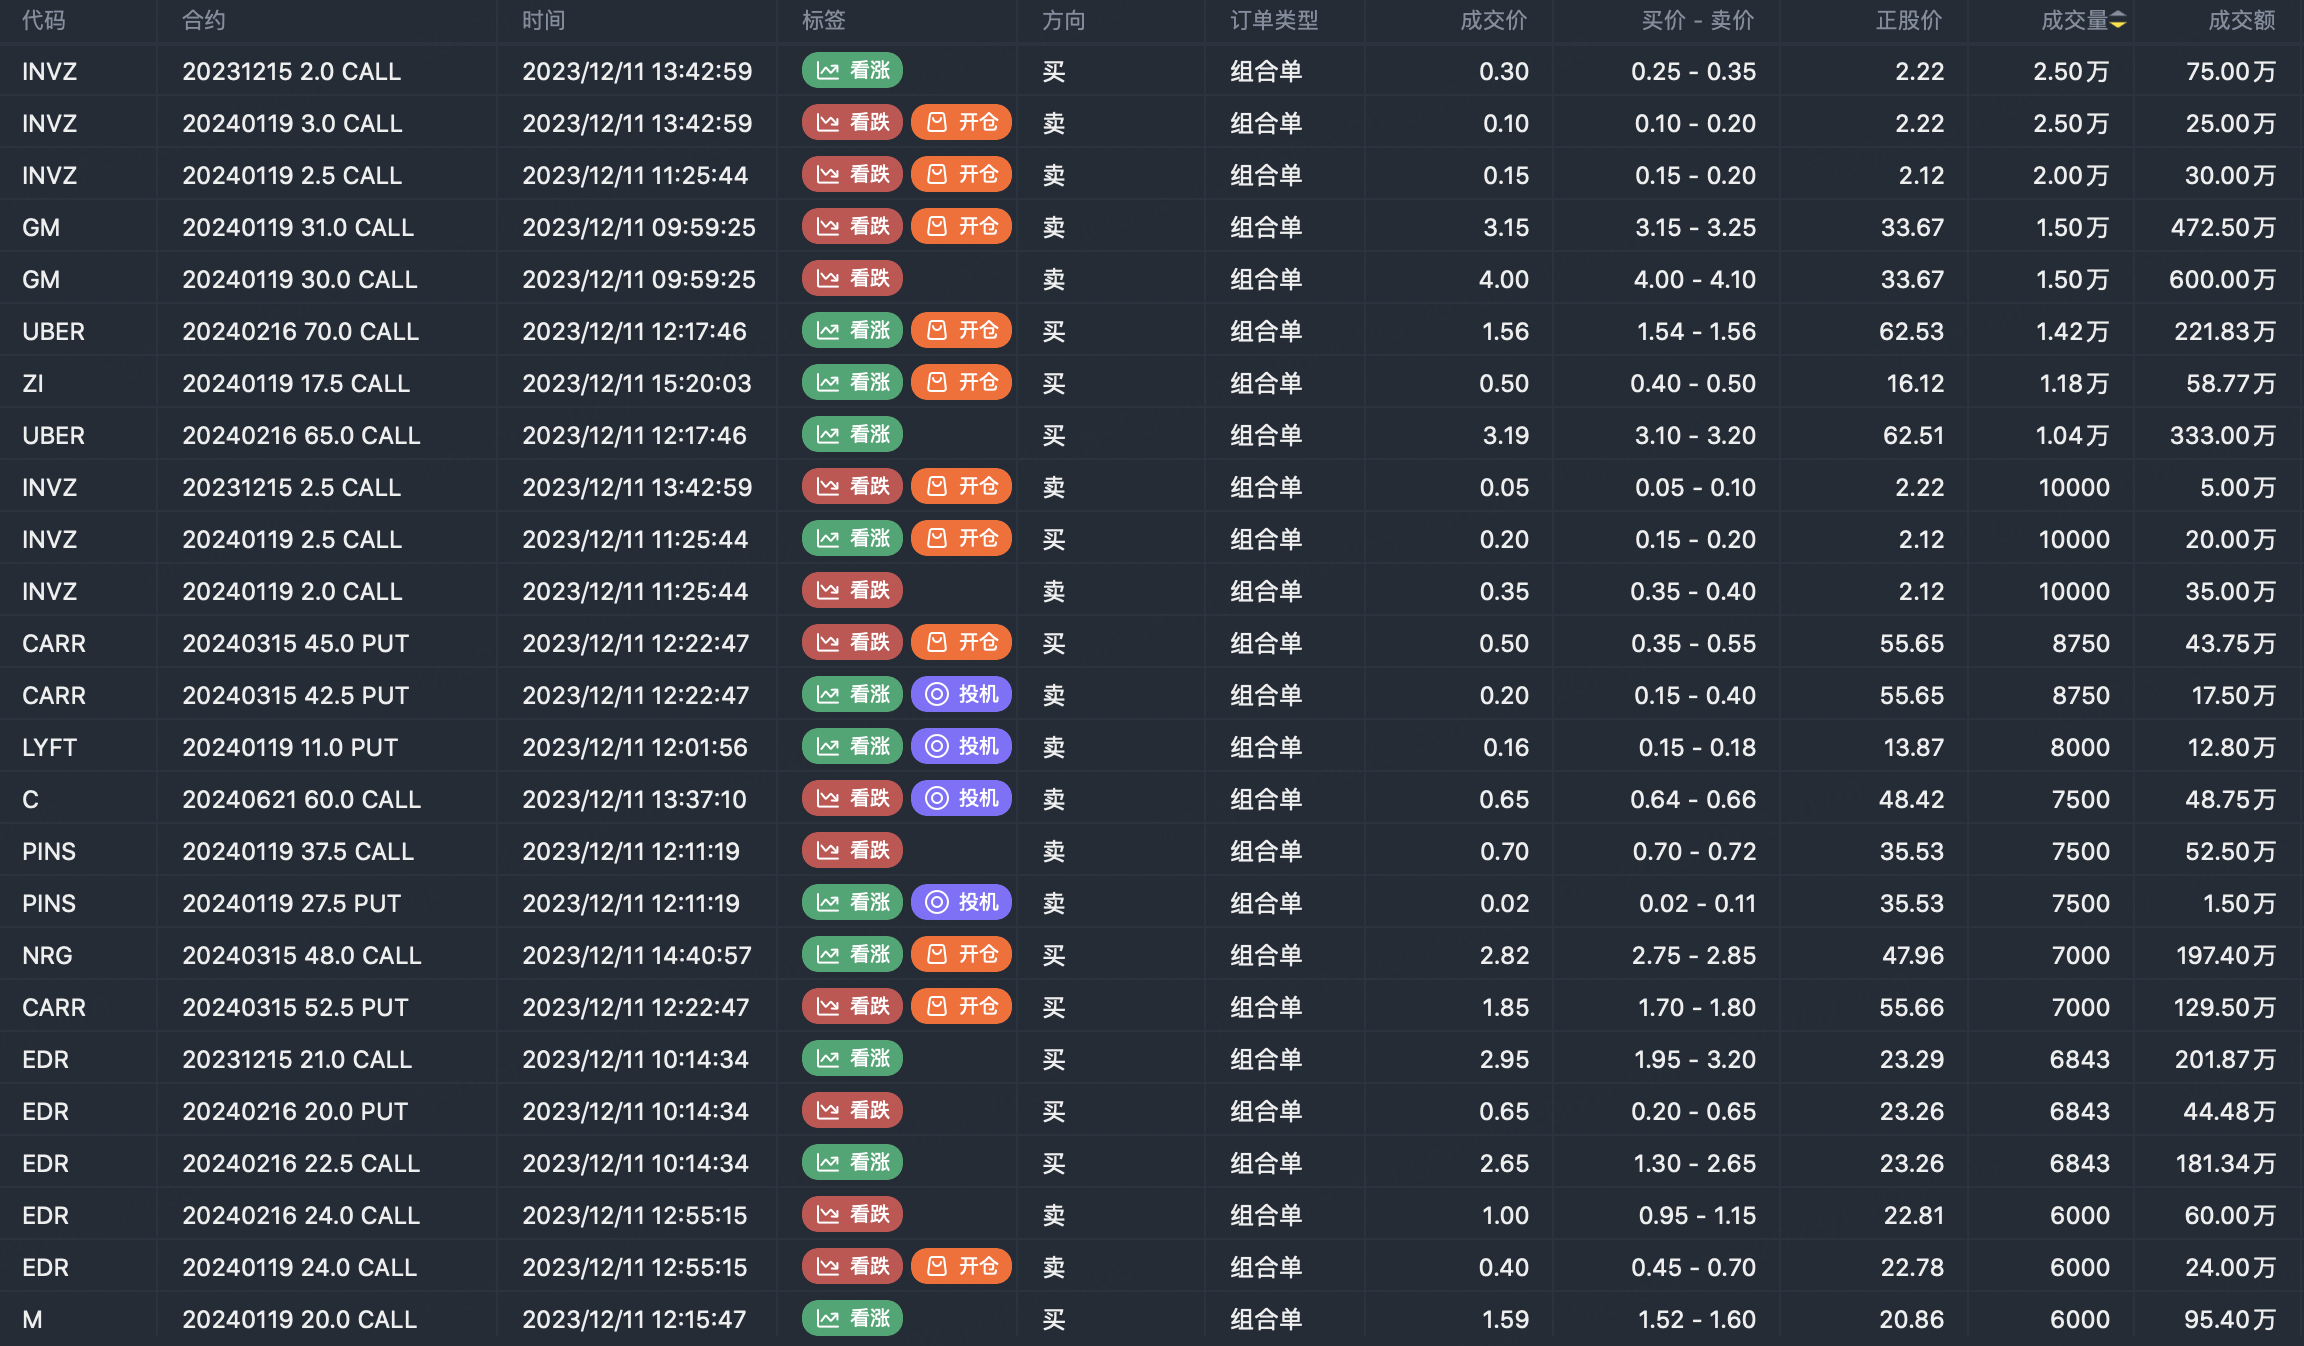The width and height of the screenshot is (2304, 1346).
Task: Click the 标签 tags column header
Action: [x=823, y=20]
